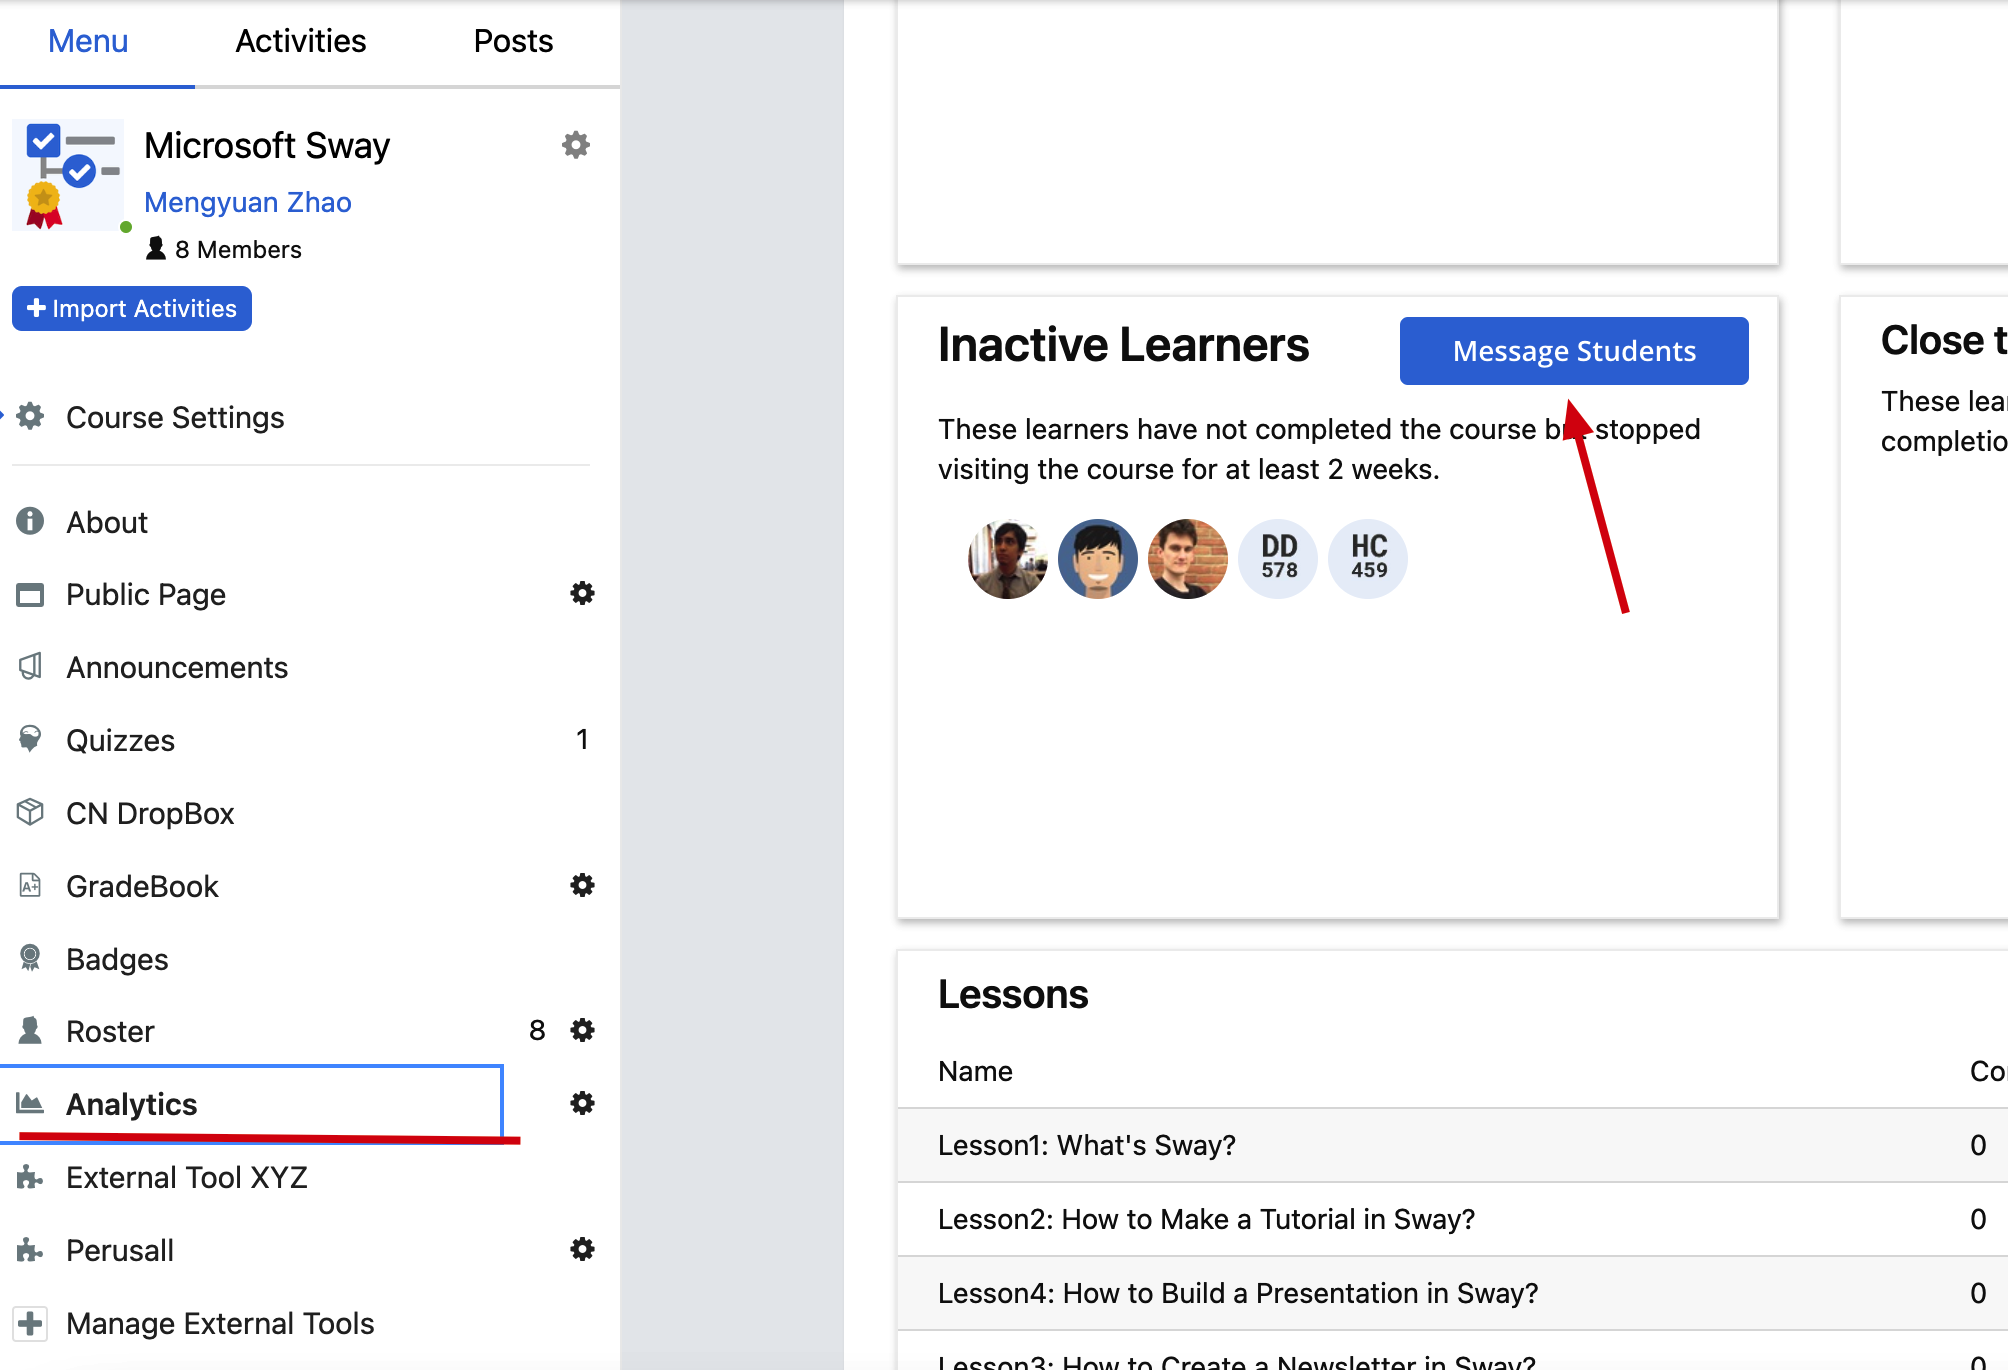Switch to the Menu tab

coord(88,41)
